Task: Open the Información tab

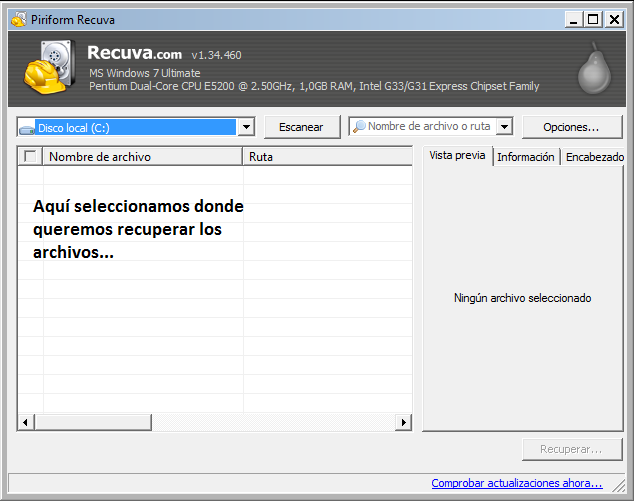Action: coord(526,157)
